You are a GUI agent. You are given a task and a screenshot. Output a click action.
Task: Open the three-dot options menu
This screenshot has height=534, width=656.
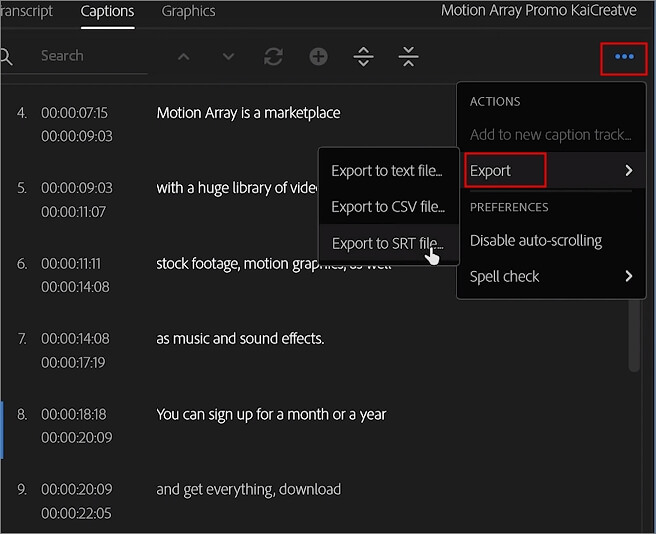pyautogui.click(x=624, y=57)
